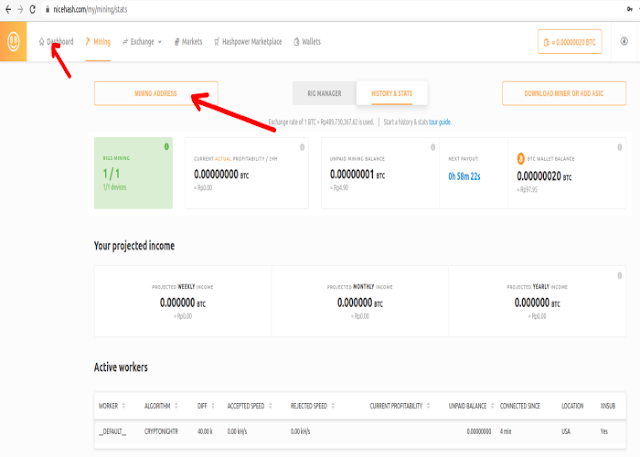Click the USA location cell
The height and width of the screenshot is (457, 640).
566,432
